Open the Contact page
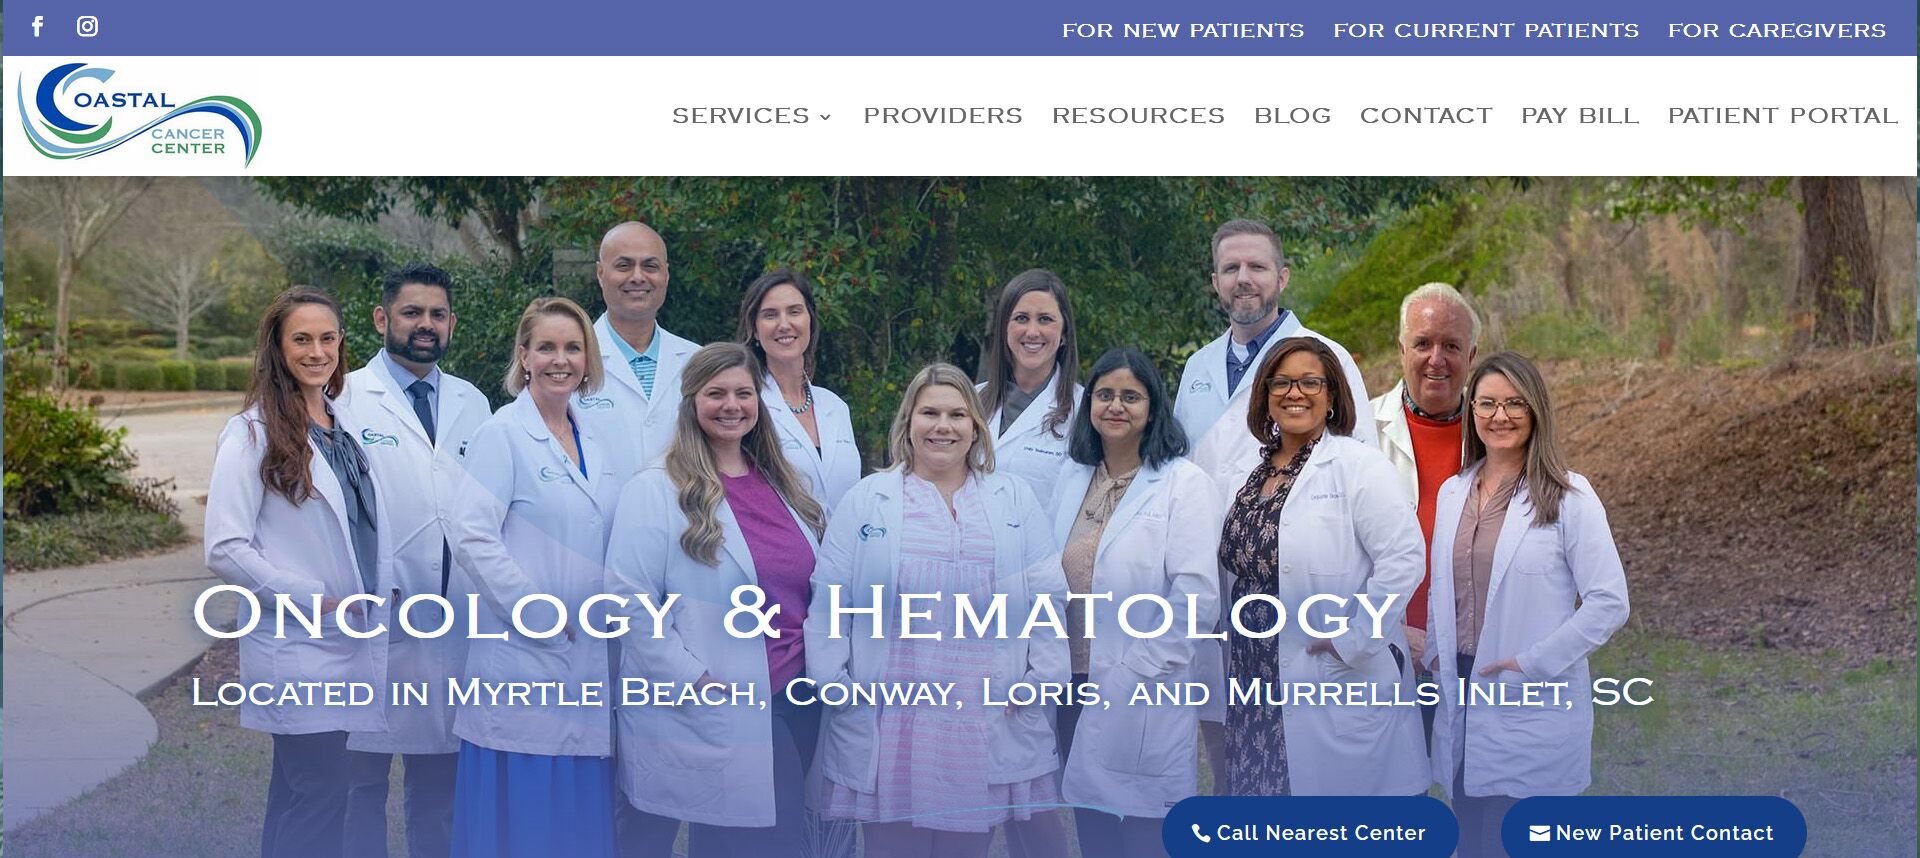 pyautogui.click(x=1426, y=116)
